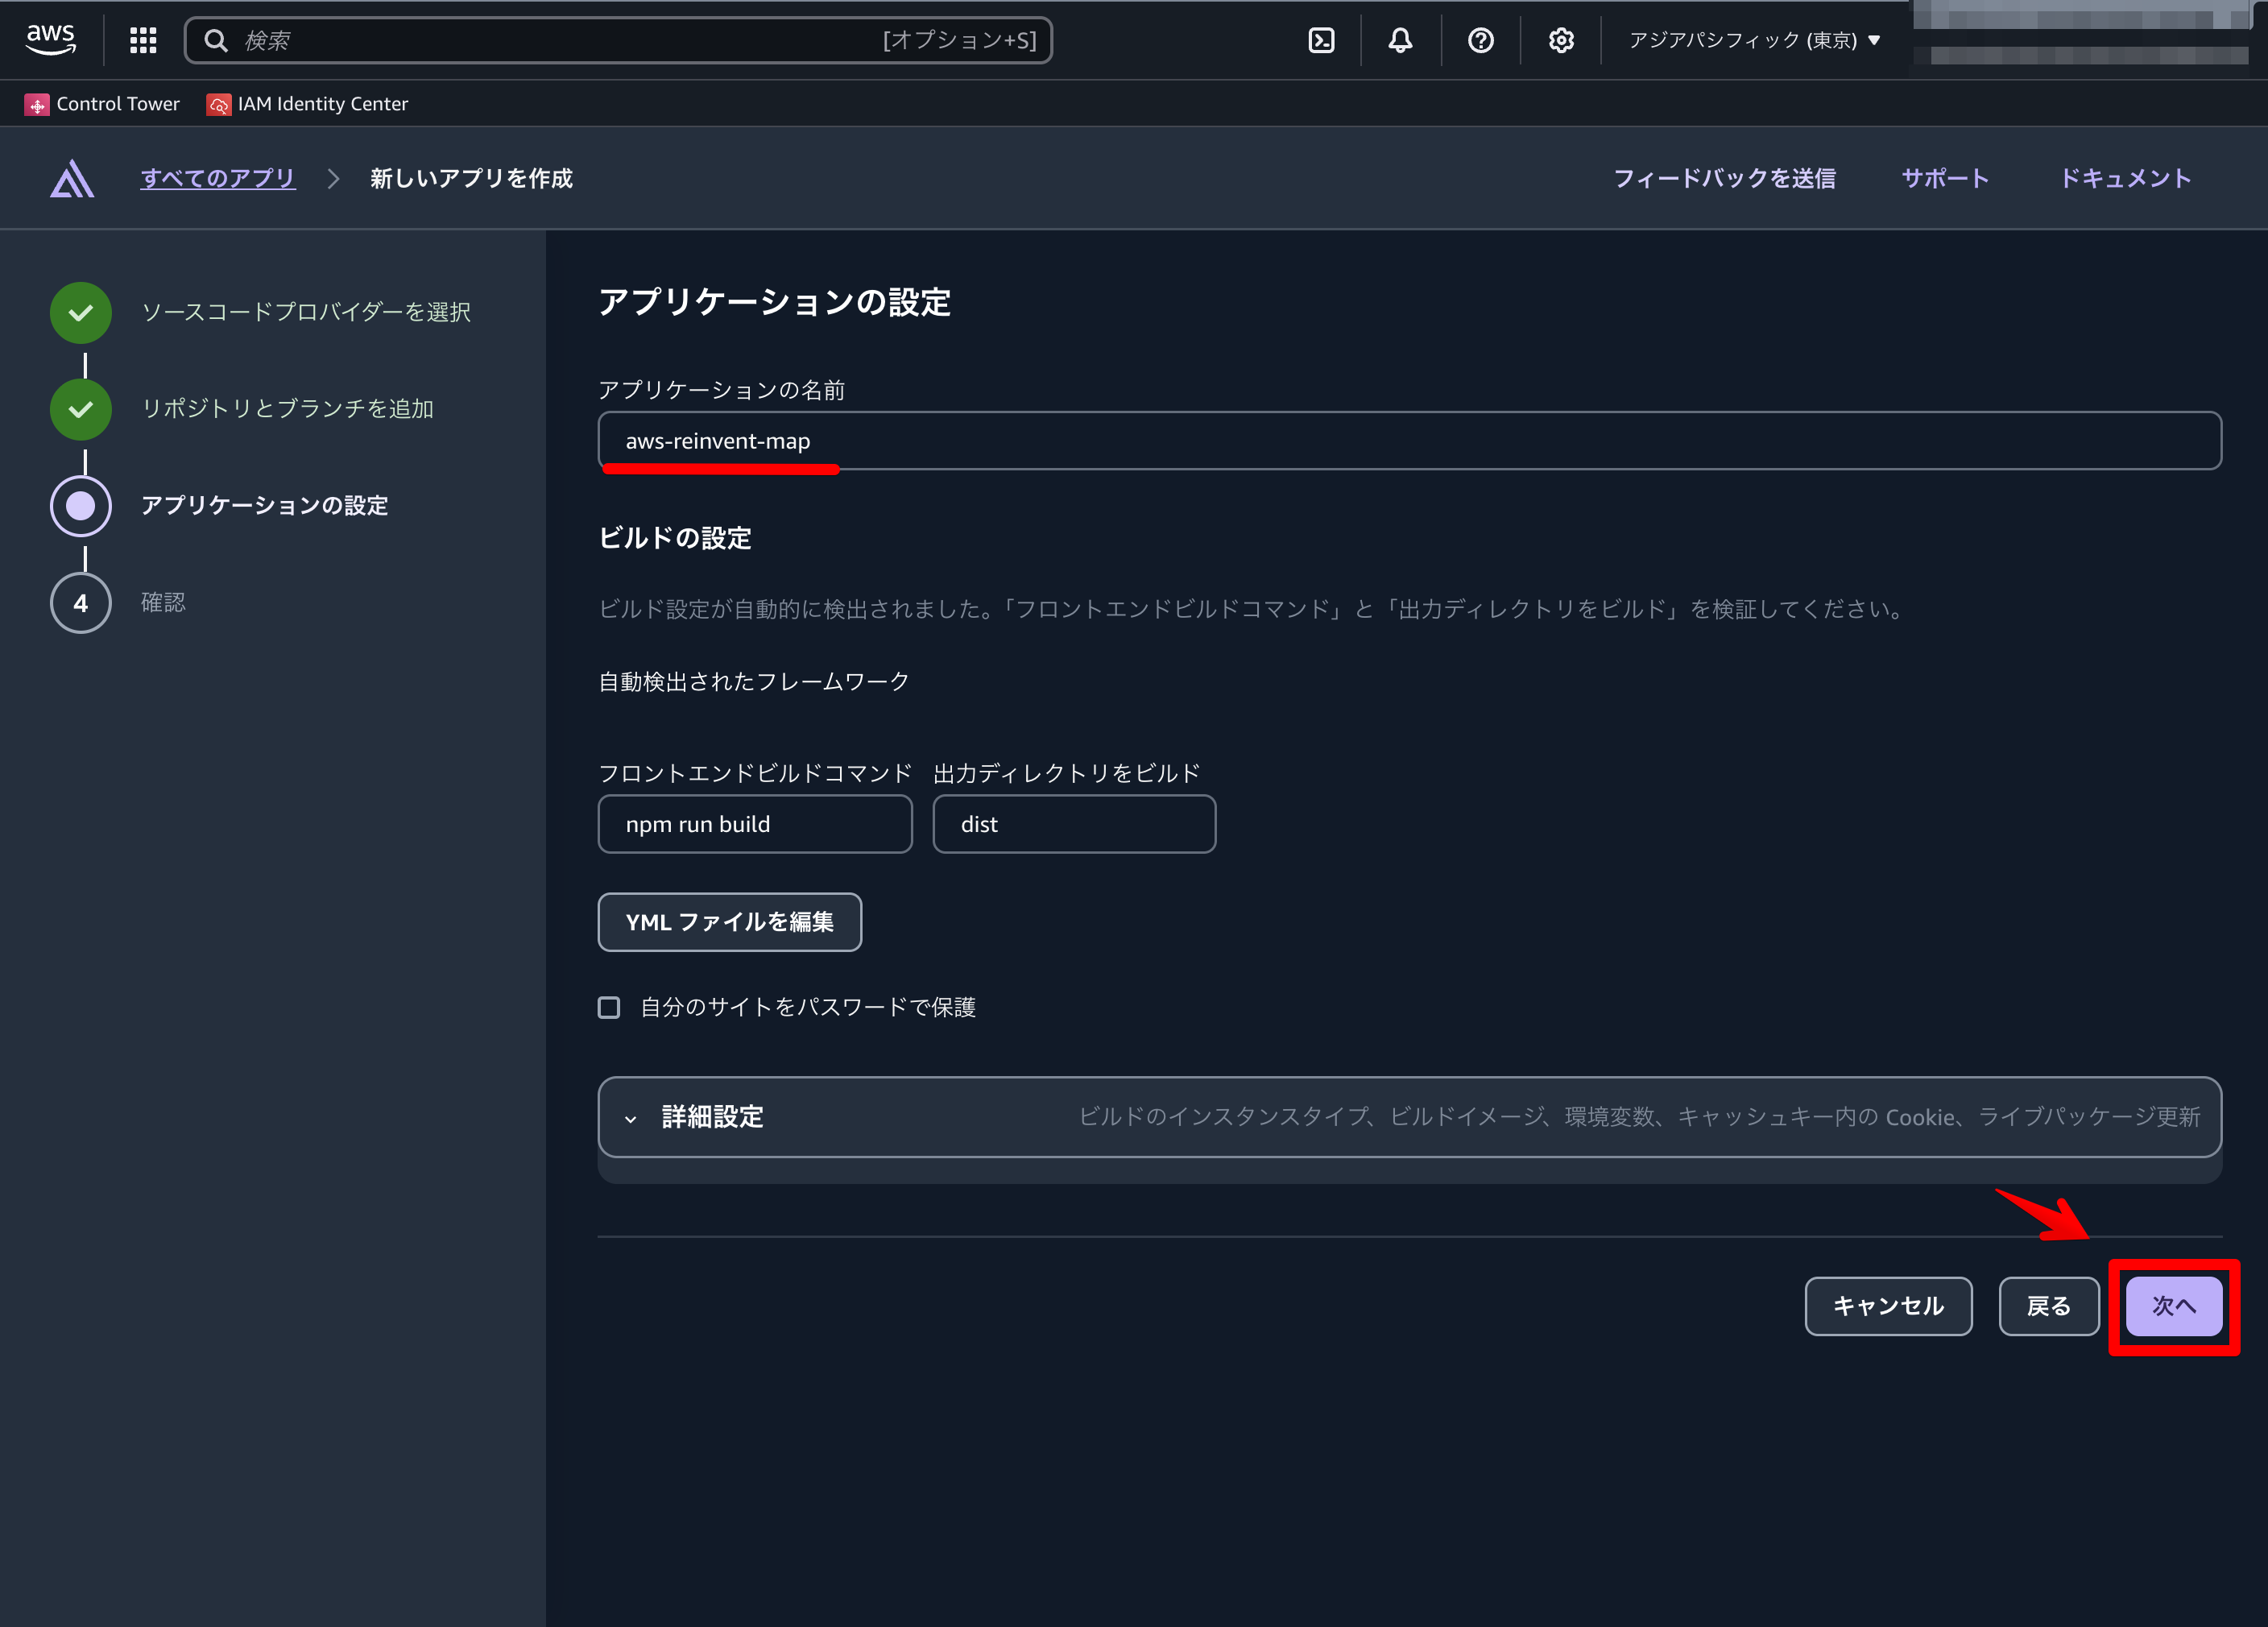
Task: Open the notifications bell icon
Action: pos(1400,40)
